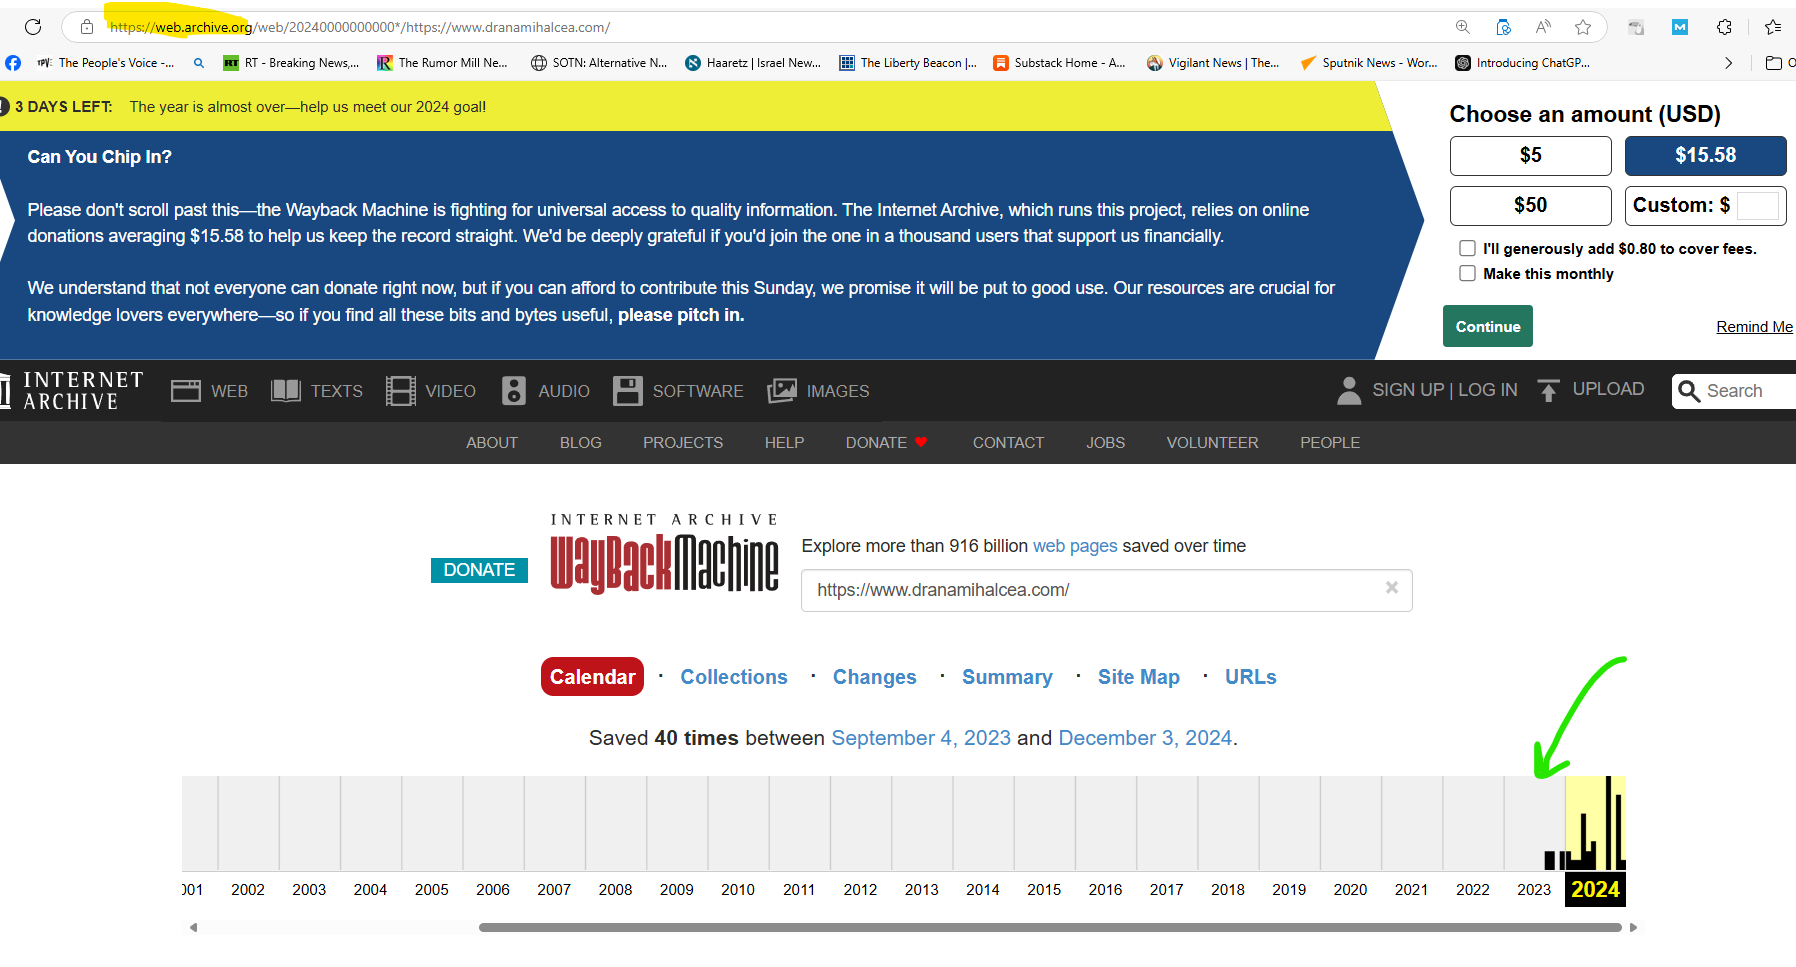The image size is (1796, 967).
Task: Open the ABOUT menu item
Action: [x=492, y=443]
